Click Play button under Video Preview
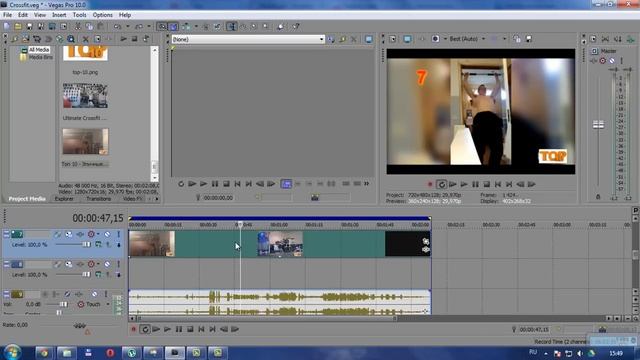This screenshot has height=360, width=640. (464, 184)
